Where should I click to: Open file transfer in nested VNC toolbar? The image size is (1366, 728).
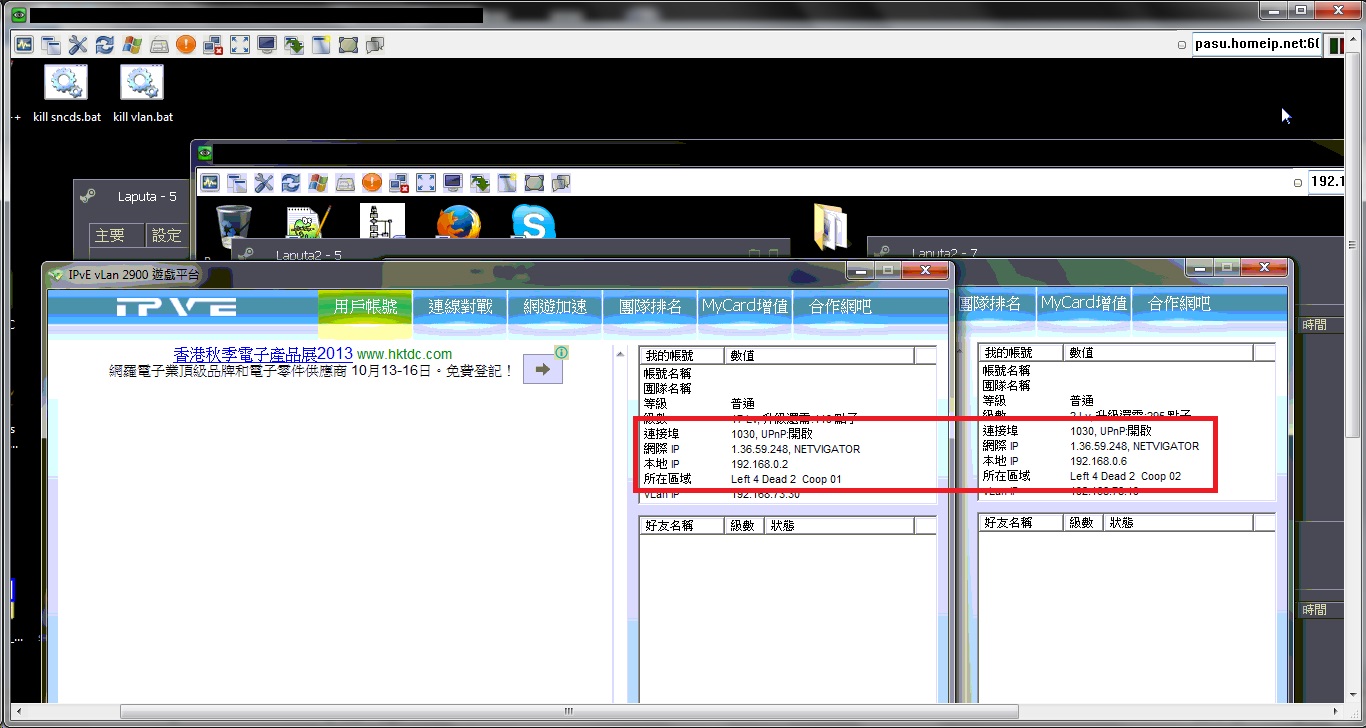pos(480,182)
